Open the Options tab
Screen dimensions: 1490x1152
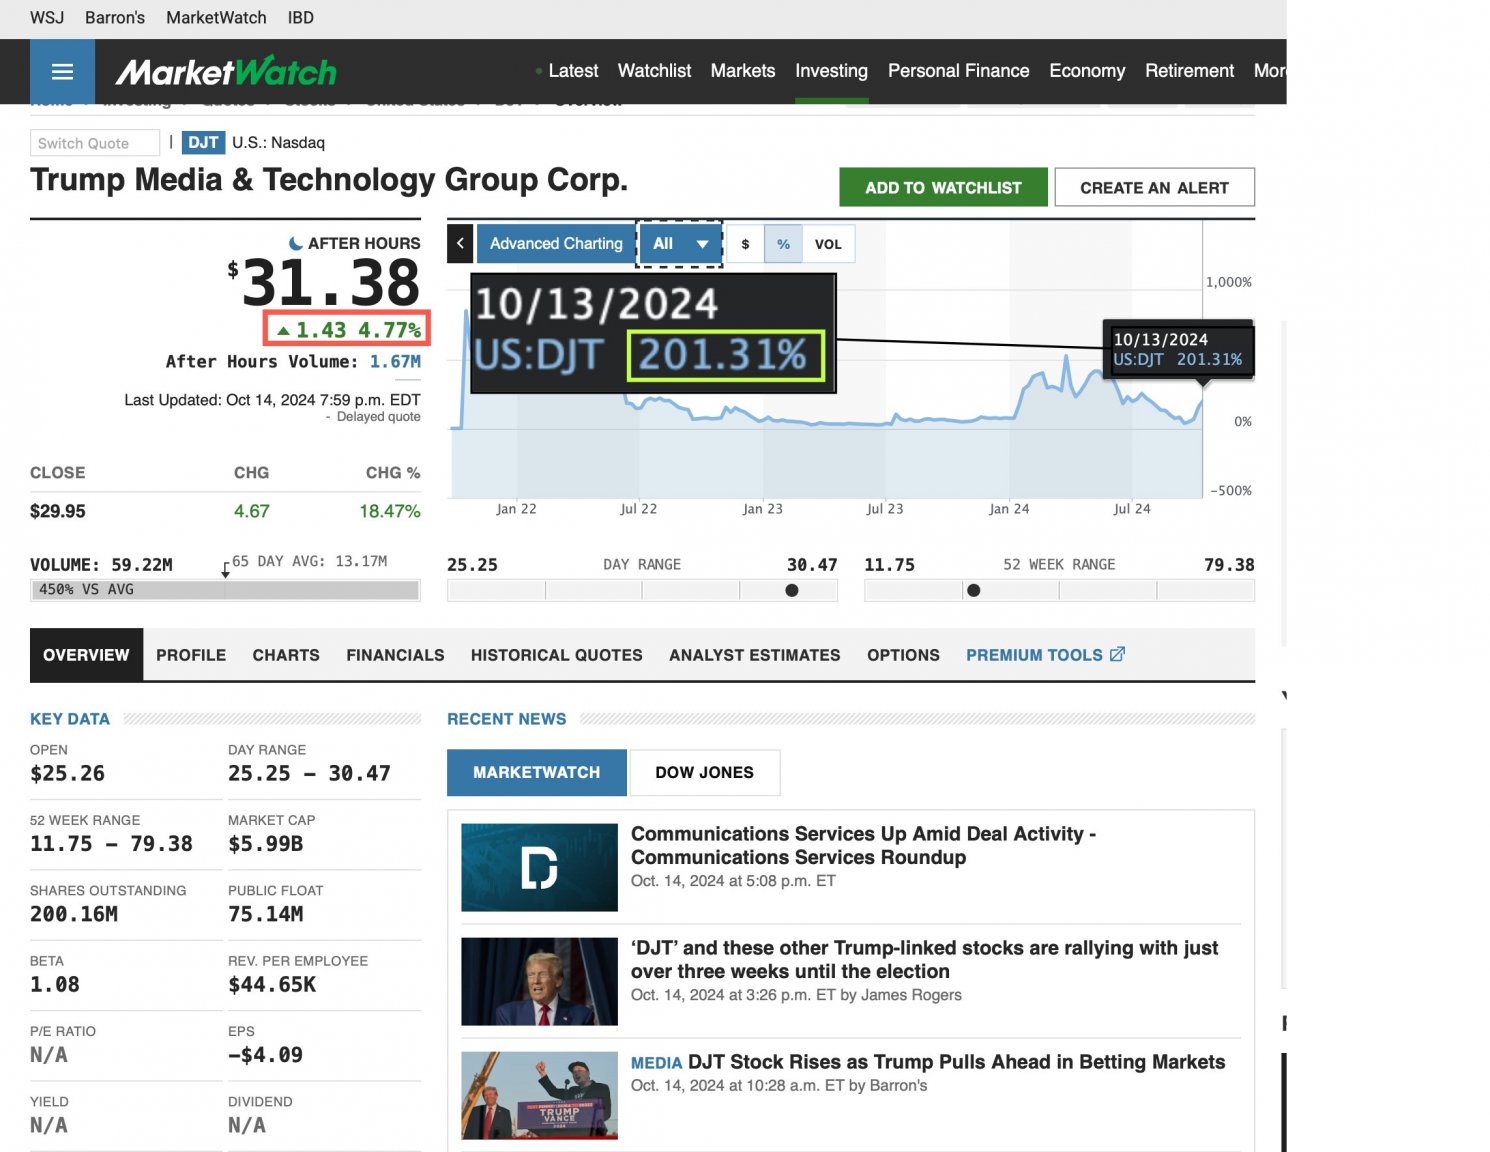tap(903, 655)
